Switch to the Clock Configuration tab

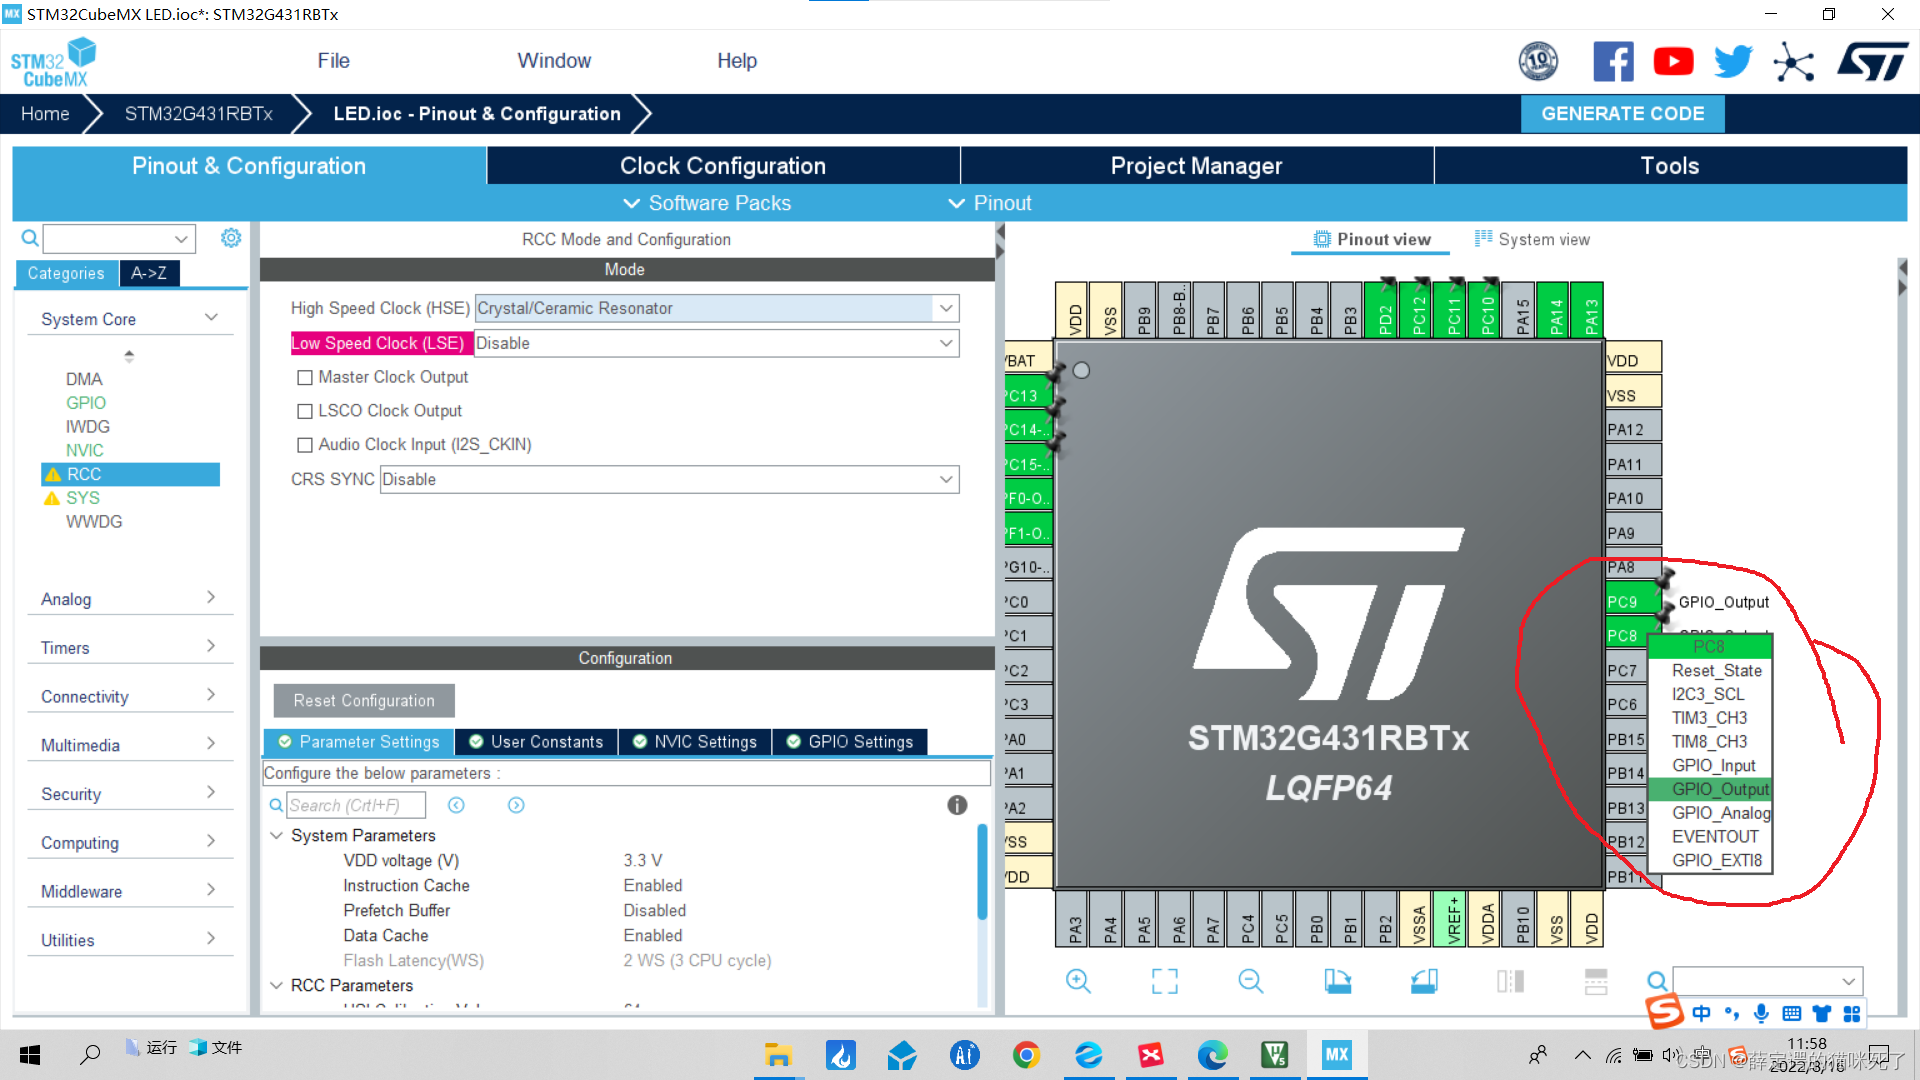(x=722, y=165)
